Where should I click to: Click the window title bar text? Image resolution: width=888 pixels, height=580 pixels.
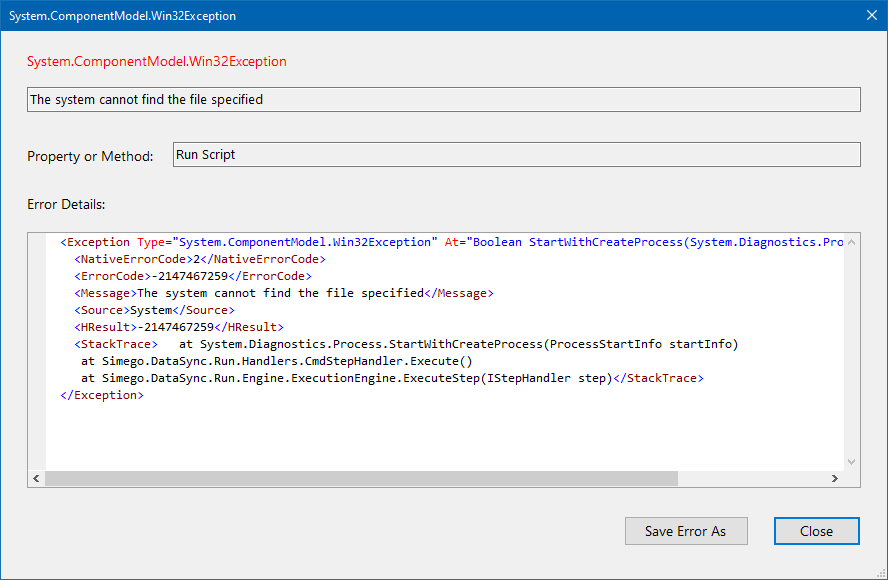122,16
